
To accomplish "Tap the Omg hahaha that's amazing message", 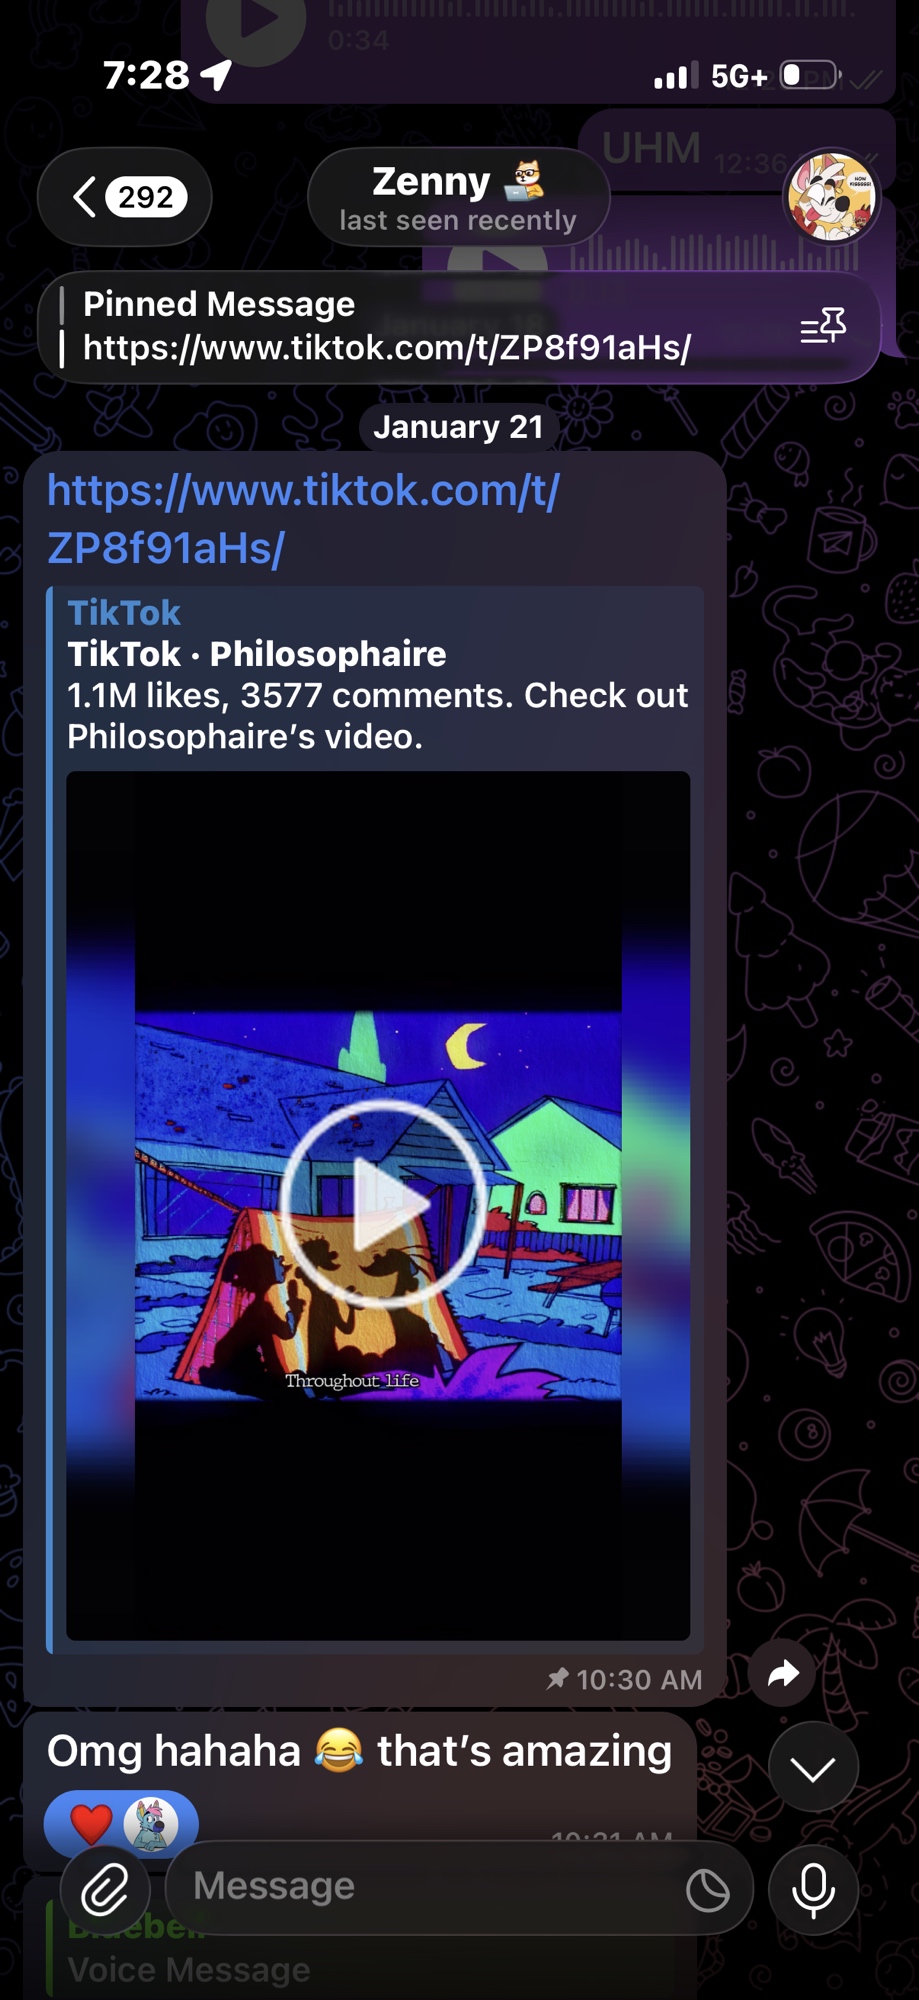I will click(x=359, y=1751).
